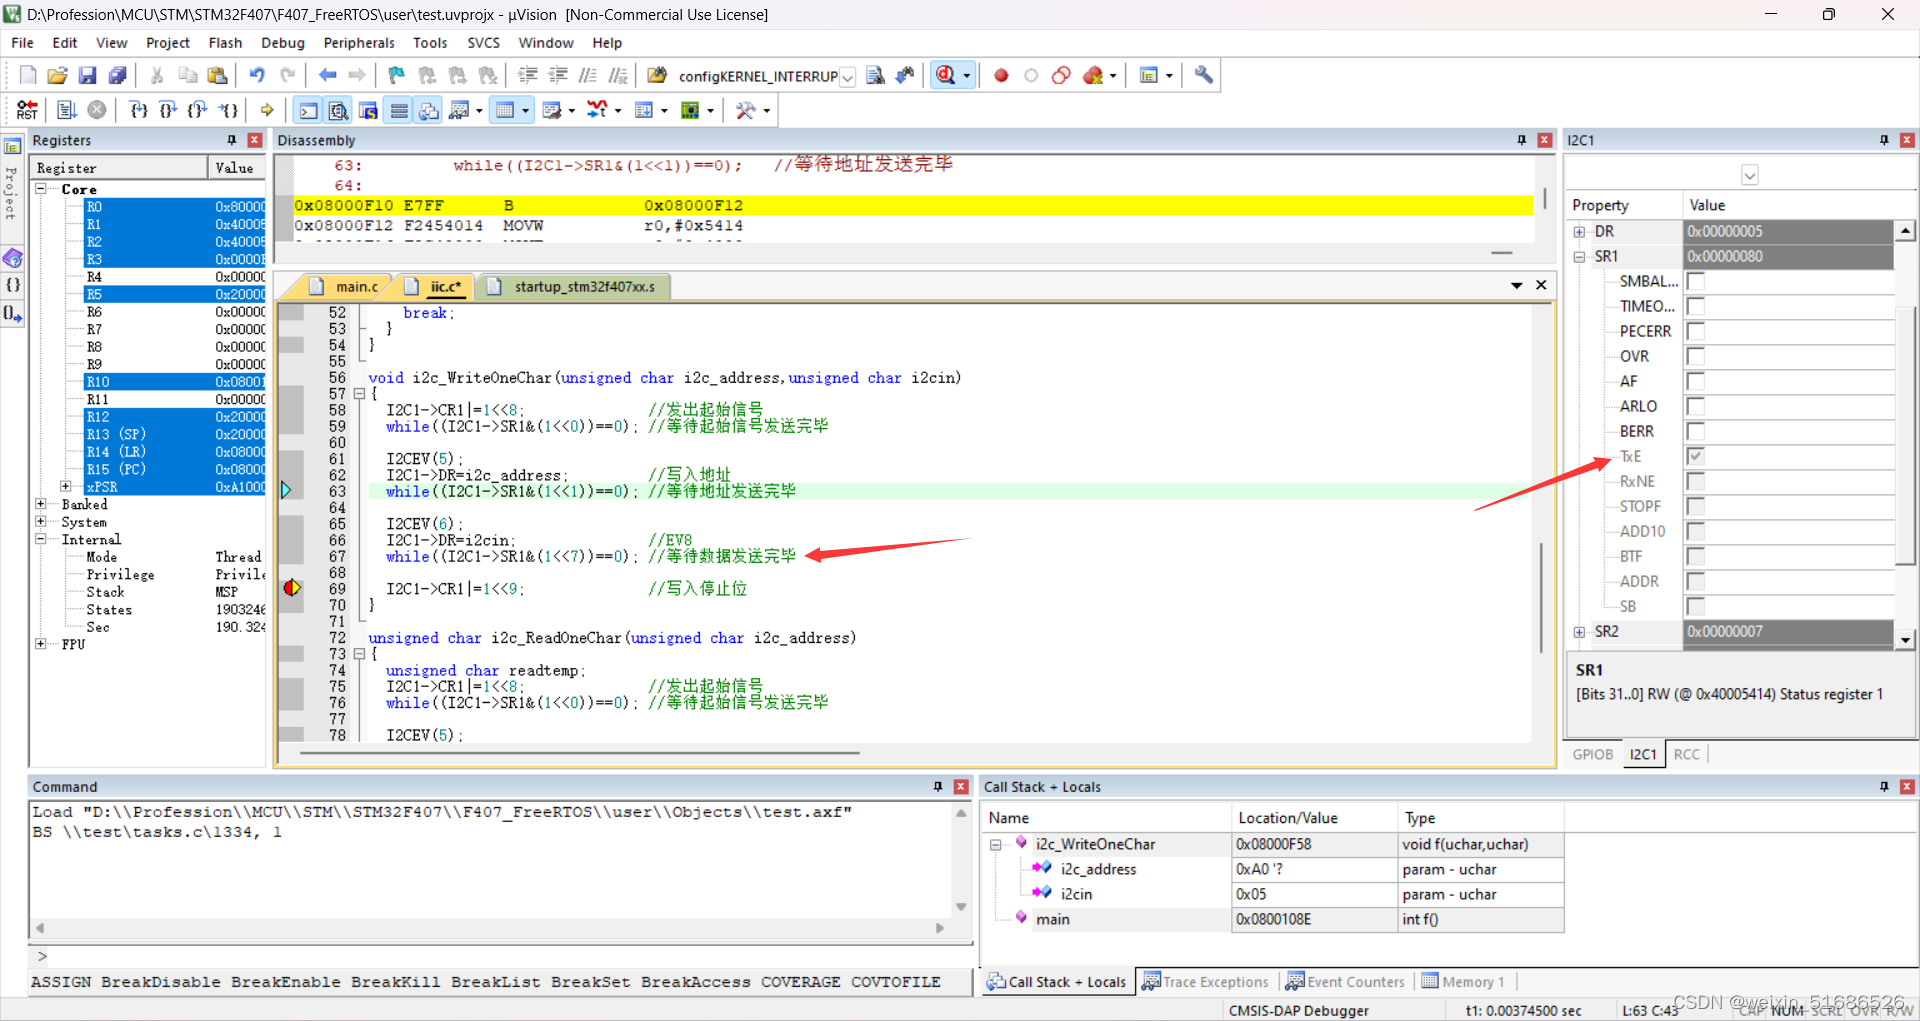Image resolution: width=1920 pixels, height=1021 pixels.
Task: Click the Trace Exceptions button
Action: pyautogui.click(x=1205, y=981)
